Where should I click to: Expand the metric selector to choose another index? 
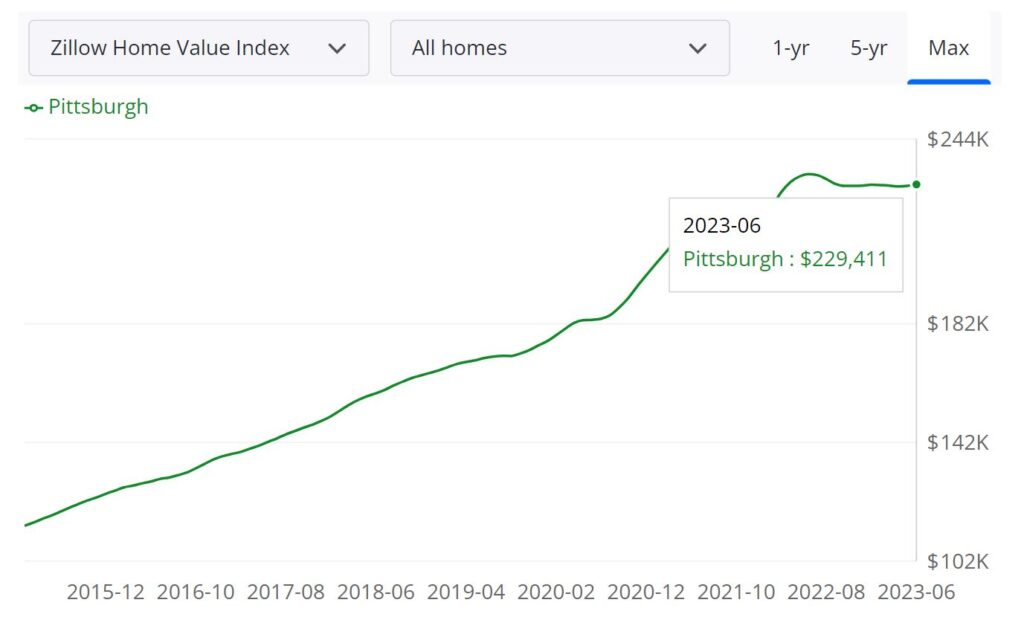[198, 47]
